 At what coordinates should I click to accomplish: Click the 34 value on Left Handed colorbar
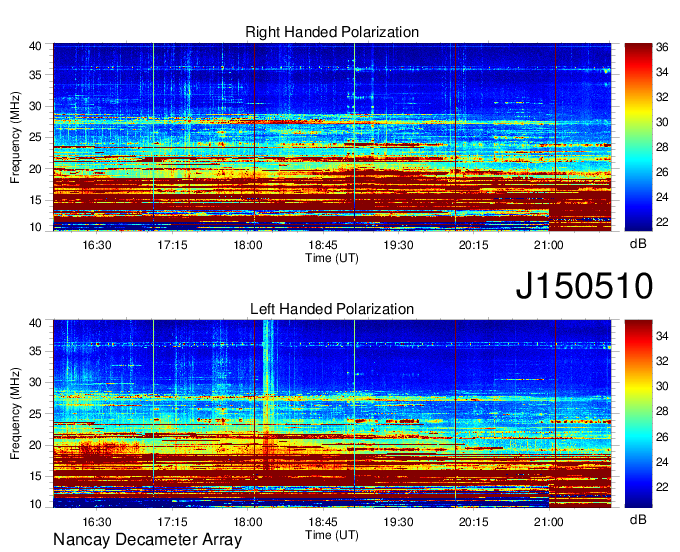point(662,336)
